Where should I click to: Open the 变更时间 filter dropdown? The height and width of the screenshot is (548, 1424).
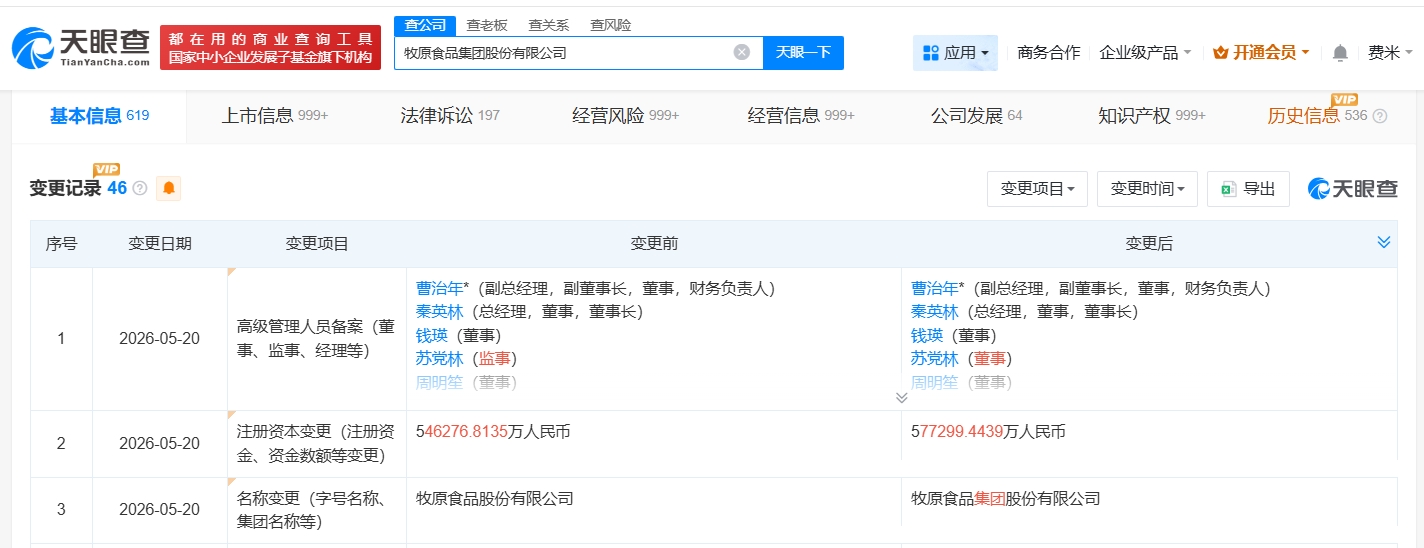[1147, 188]
